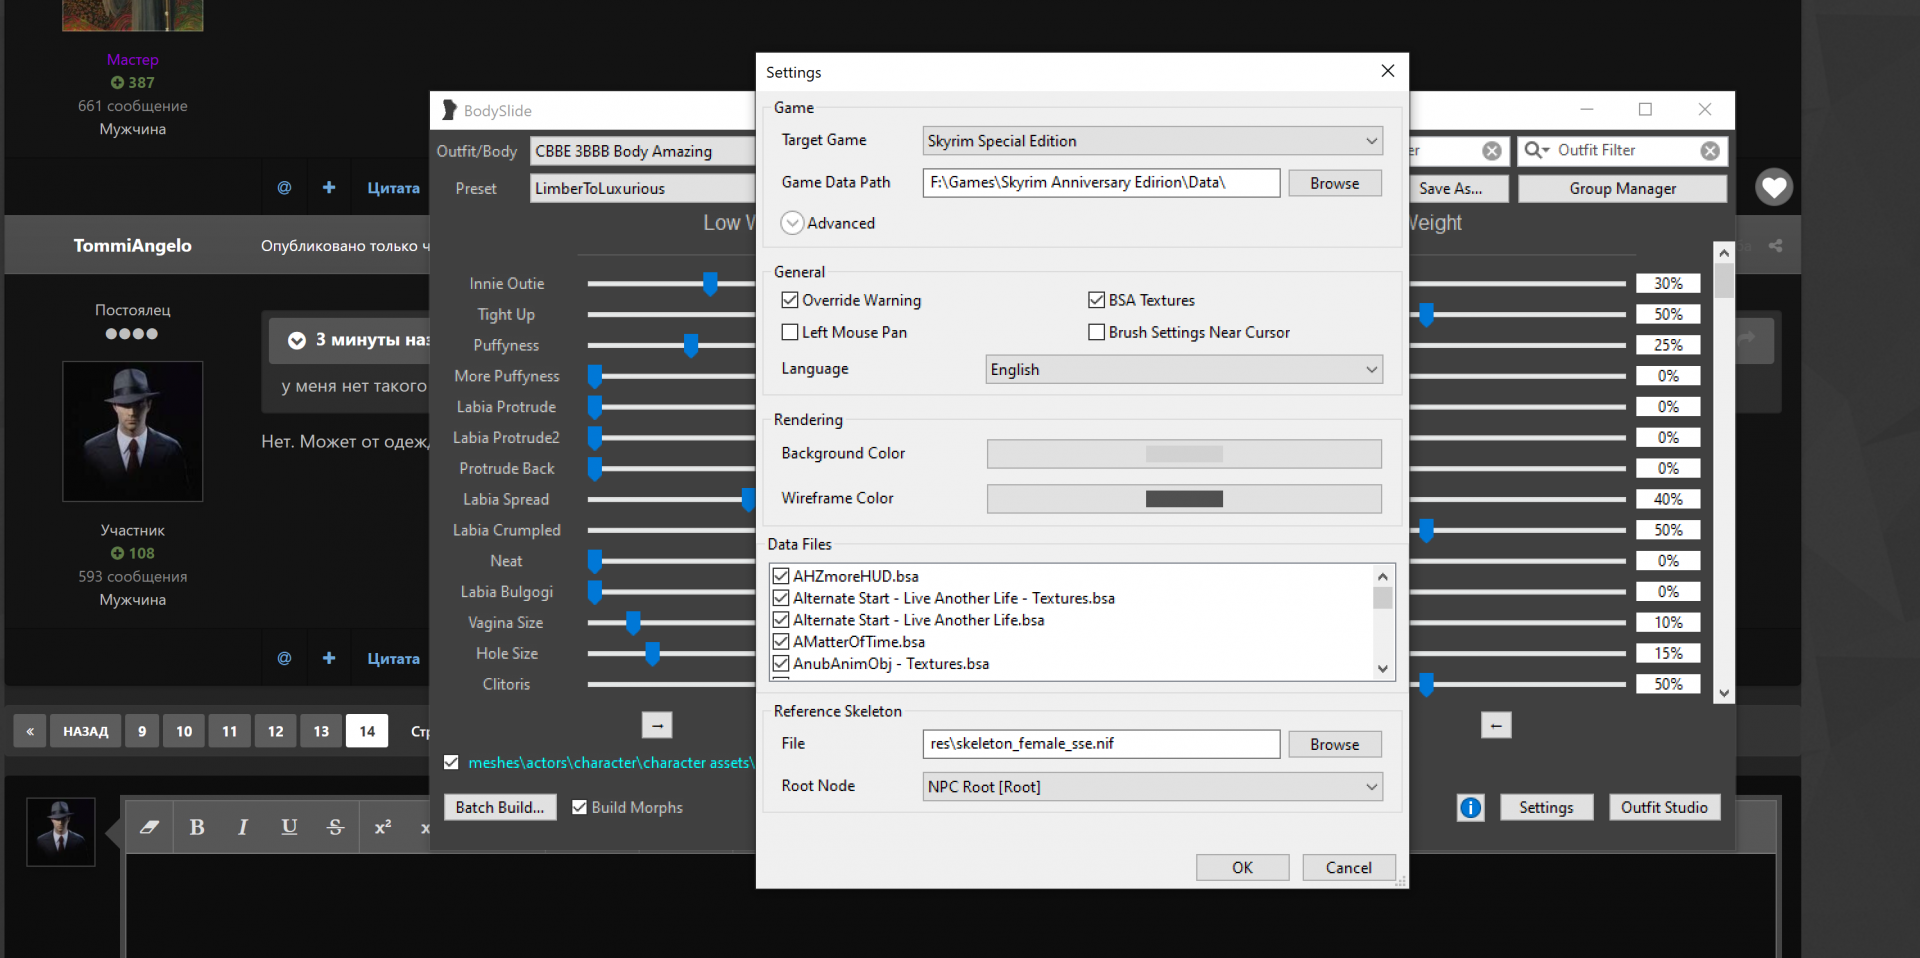
Task: Pick the Wireframe Color swatch
Action: click(x=1184, y=499)
